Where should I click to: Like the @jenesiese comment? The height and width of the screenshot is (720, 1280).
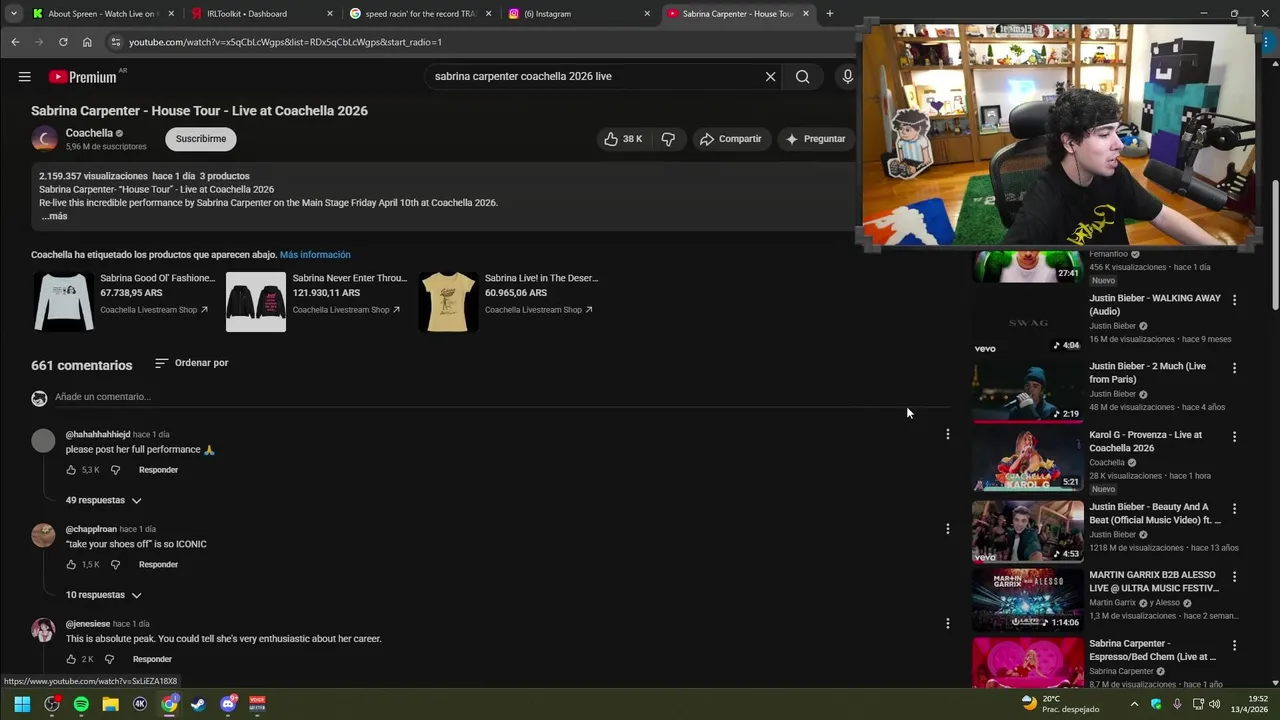71,659
